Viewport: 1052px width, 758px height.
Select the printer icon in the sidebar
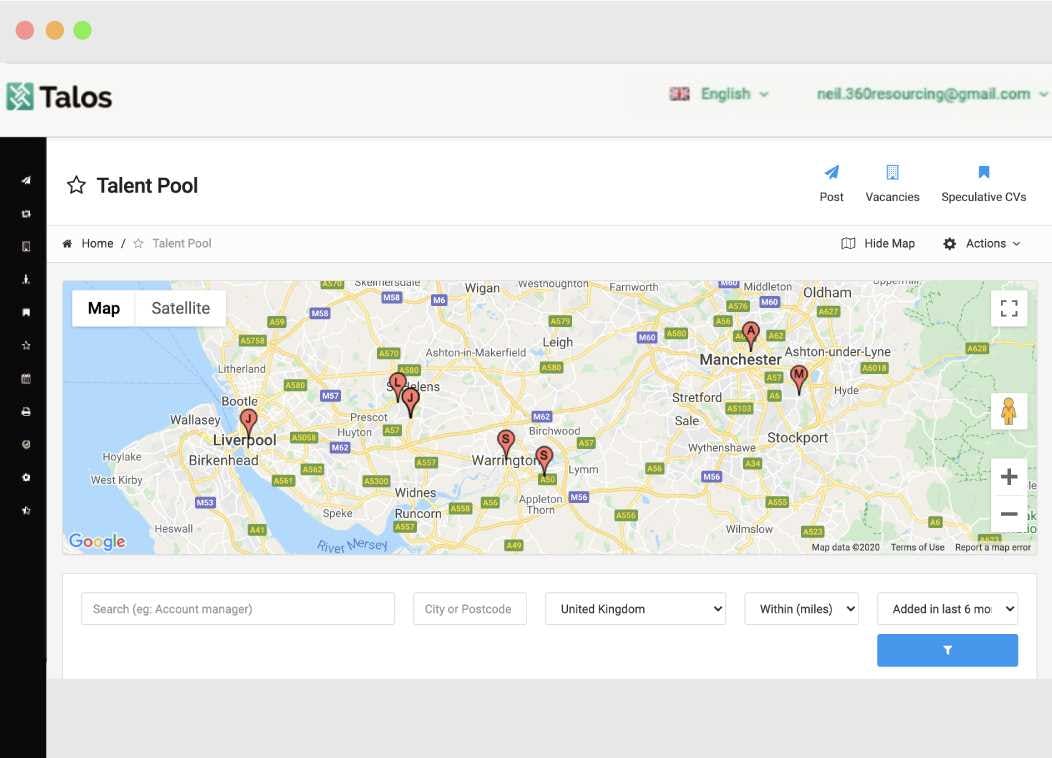pos(26,411)
